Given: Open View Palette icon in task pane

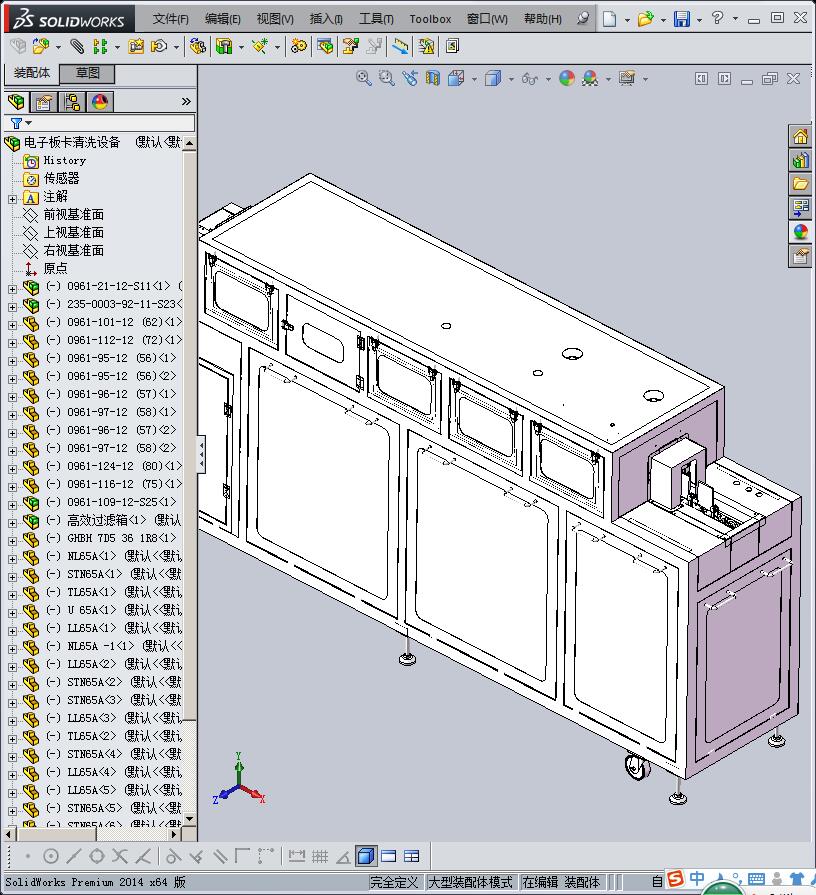Looking at the screenshot, I should pyautogui.click(x=800, y=208).
